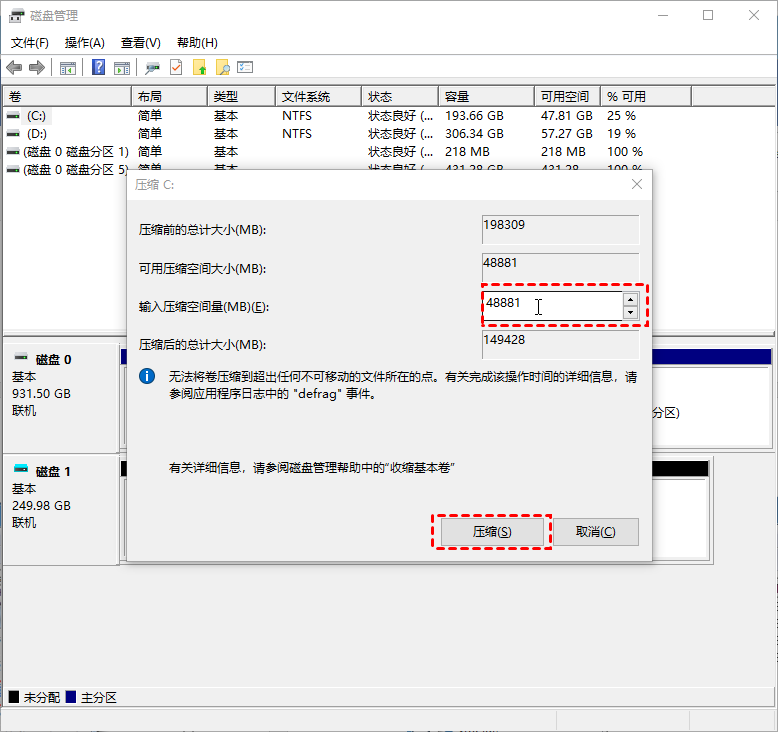This screenshot has width=778, height=732.
Task: Sort by the 布局 column header
Action: coord(169,96)
